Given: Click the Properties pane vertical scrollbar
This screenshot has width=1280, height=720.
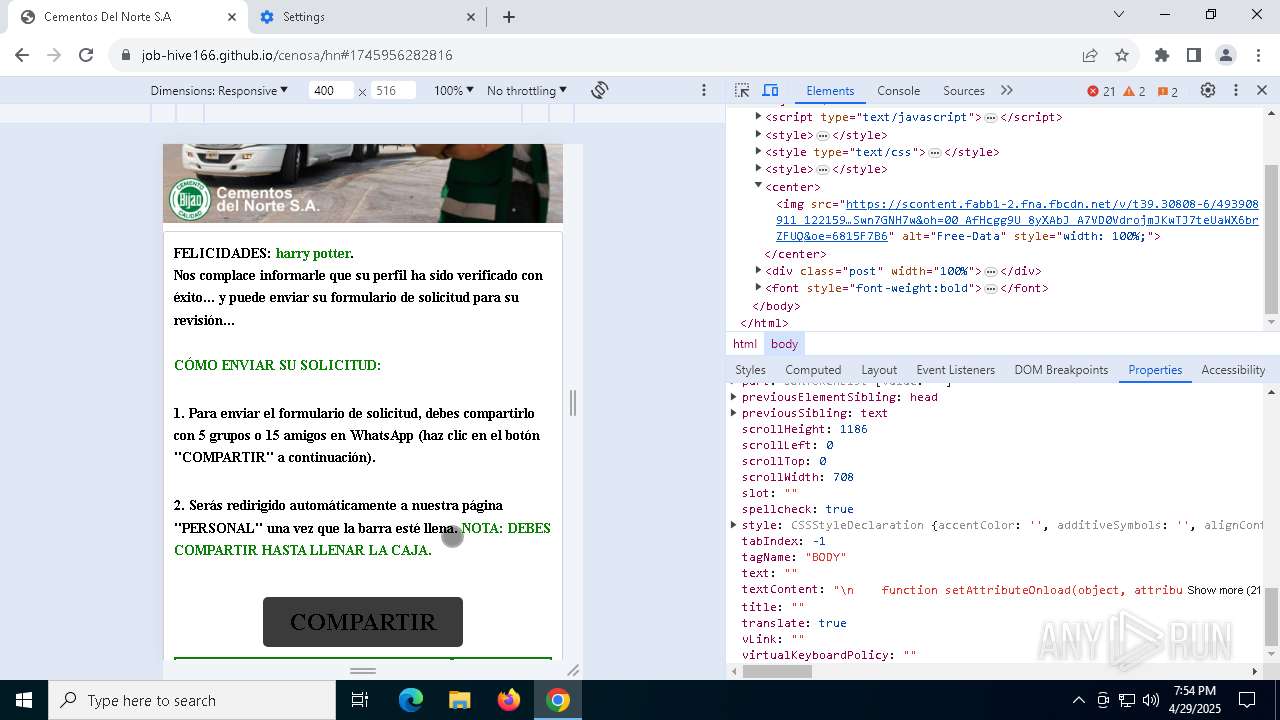Looking at the screenshot, I should click(x=1272, y=618).
